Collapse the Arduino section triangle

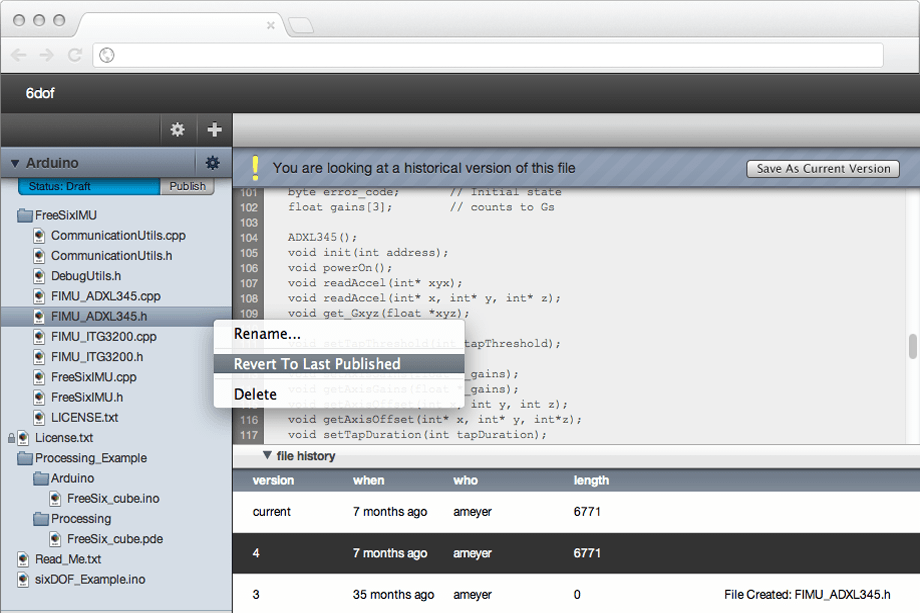(x=15, y=163)
